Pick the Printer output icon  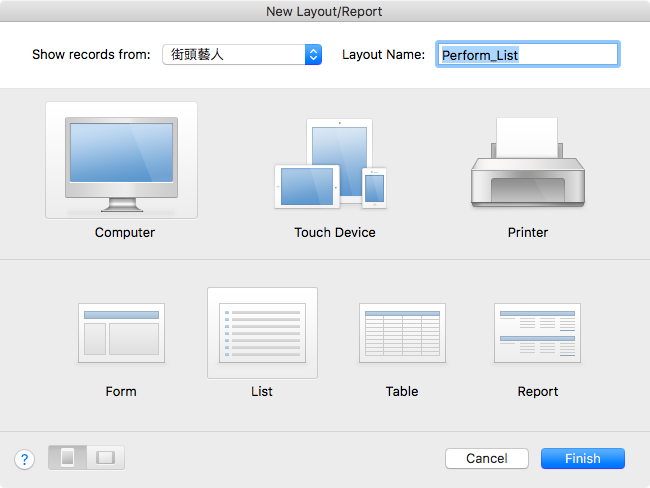[x=528, y=162]
